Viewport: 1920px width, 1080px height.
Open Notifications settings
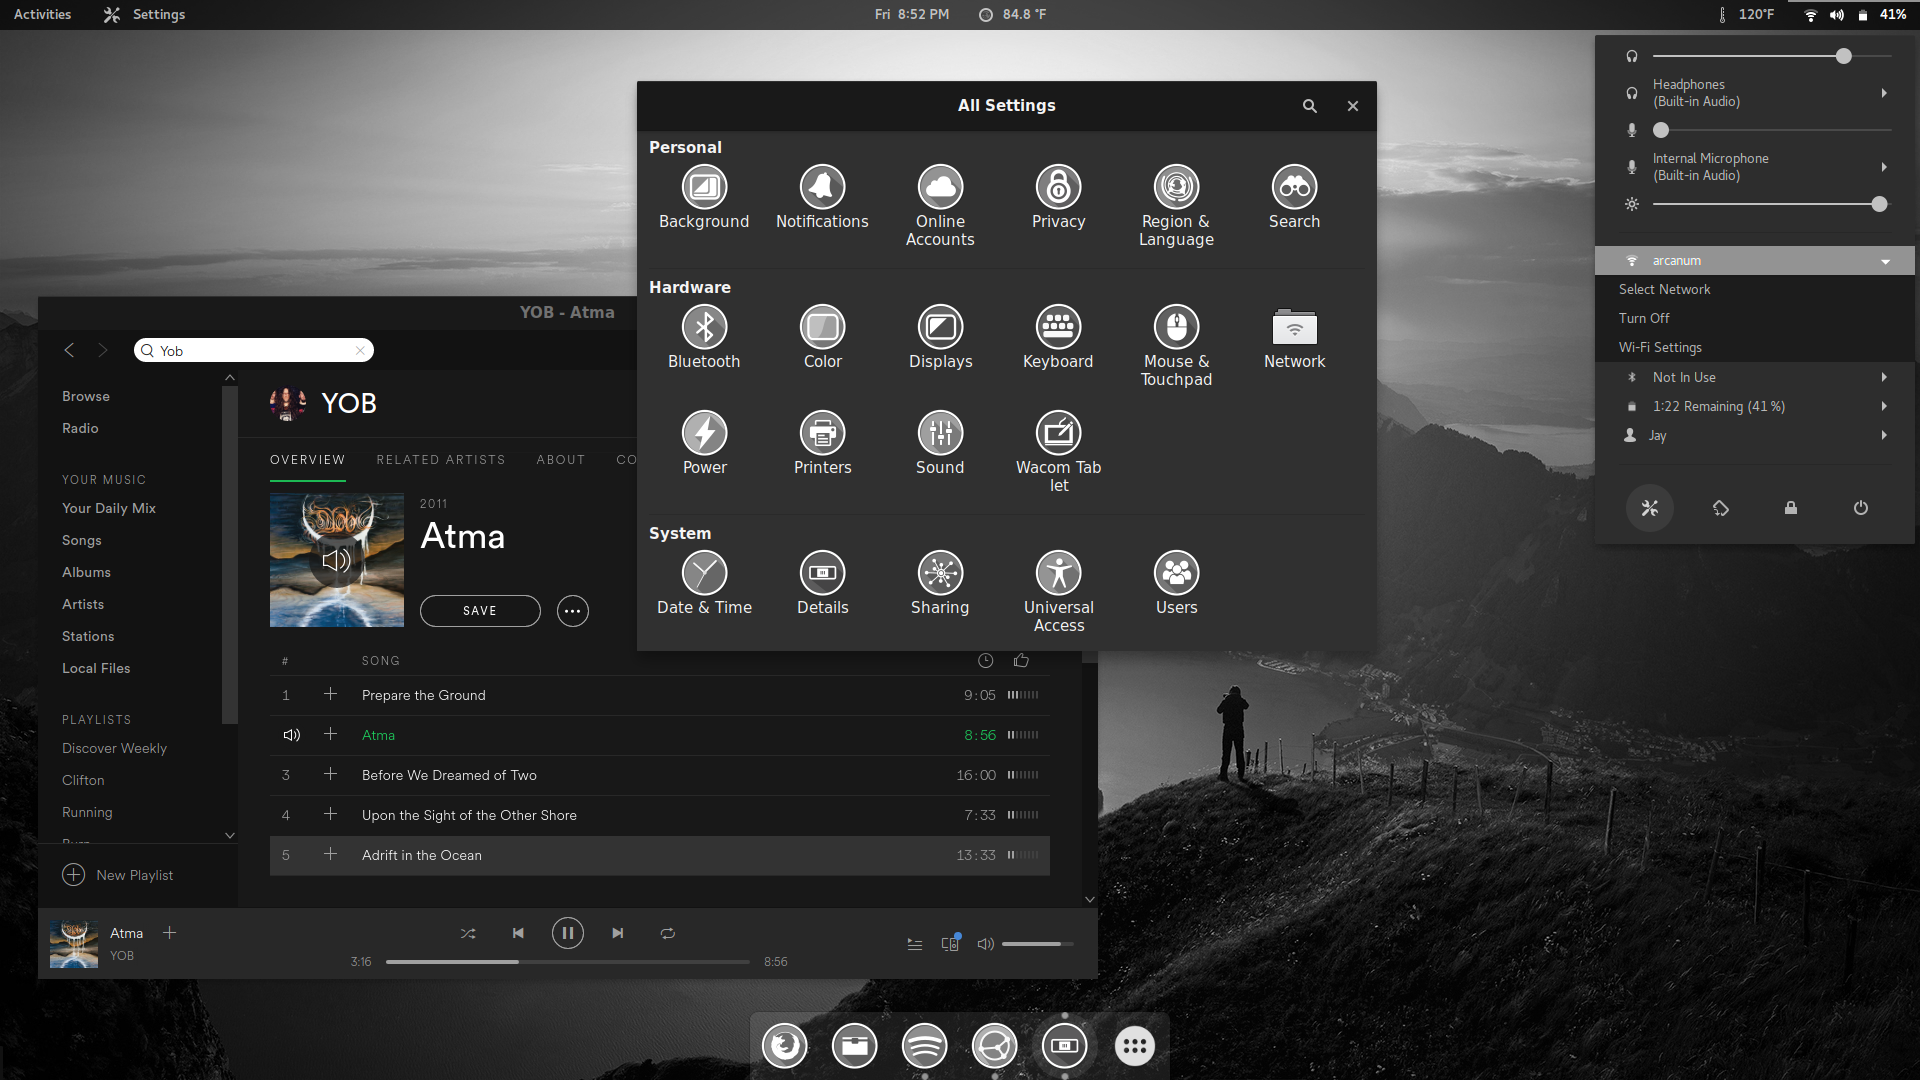[x=822, y=197]
